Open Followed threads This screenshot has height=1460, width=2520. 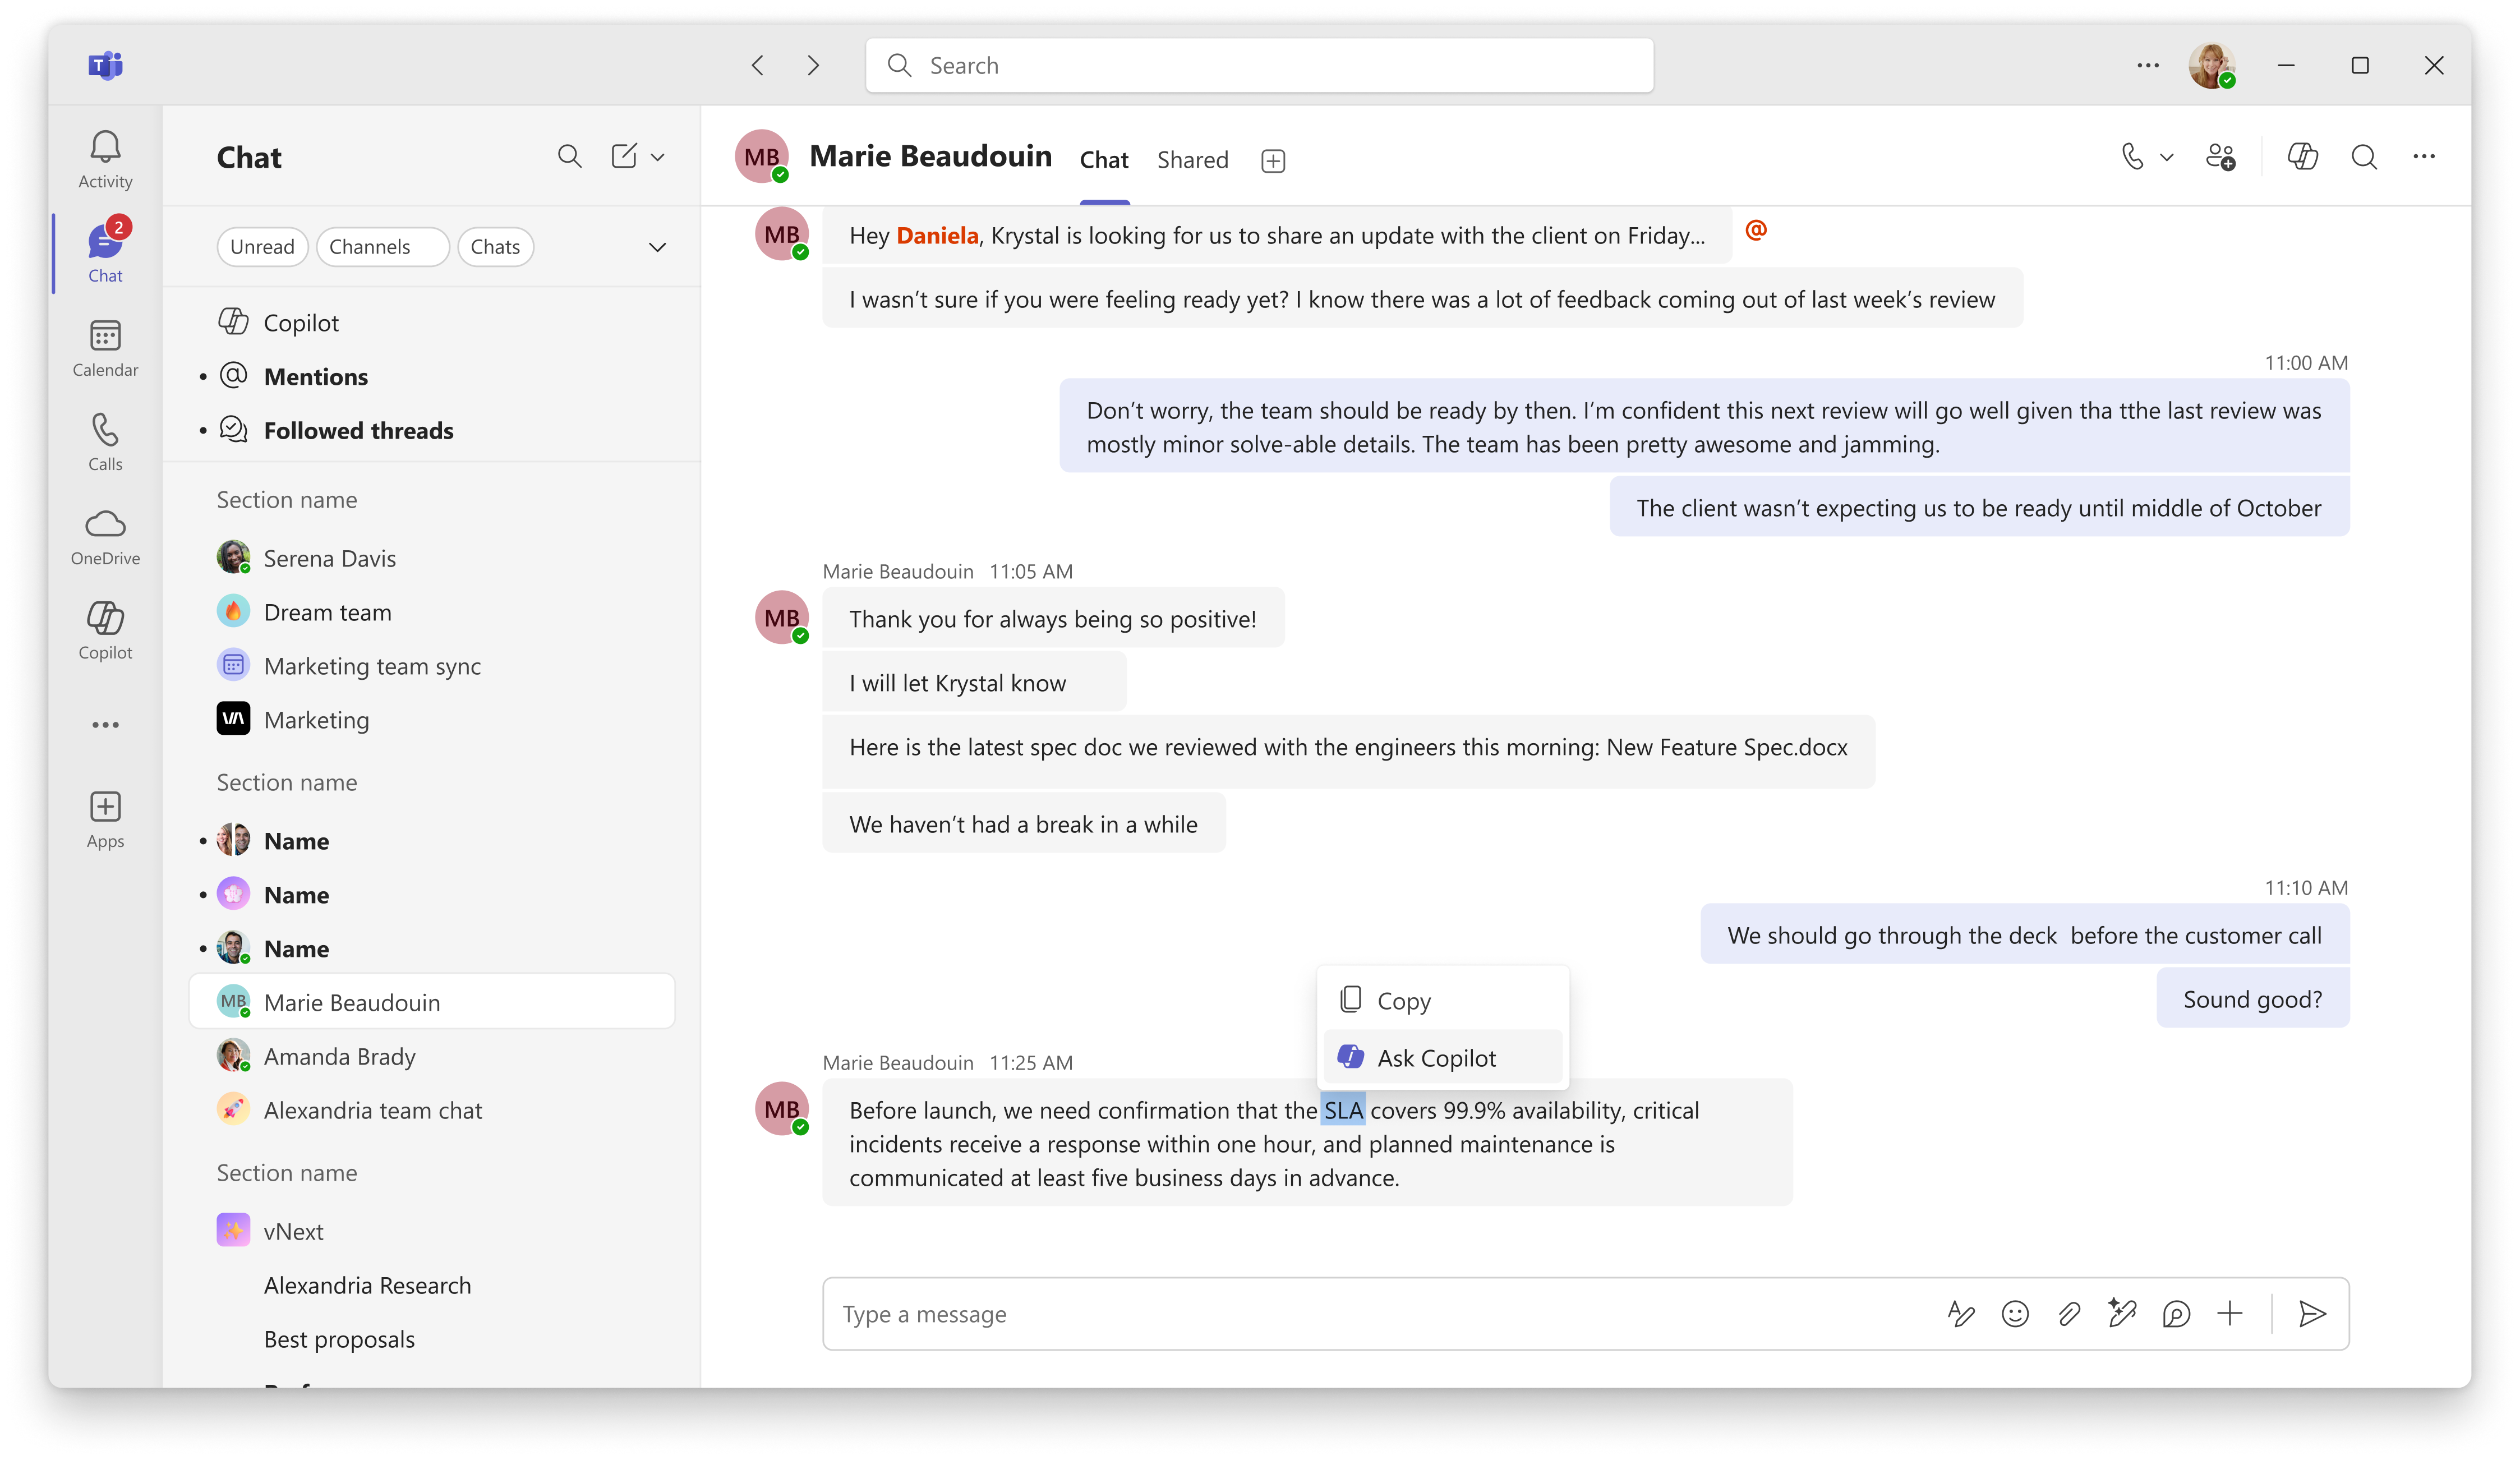pyautogui.click(x=432, y=431)
